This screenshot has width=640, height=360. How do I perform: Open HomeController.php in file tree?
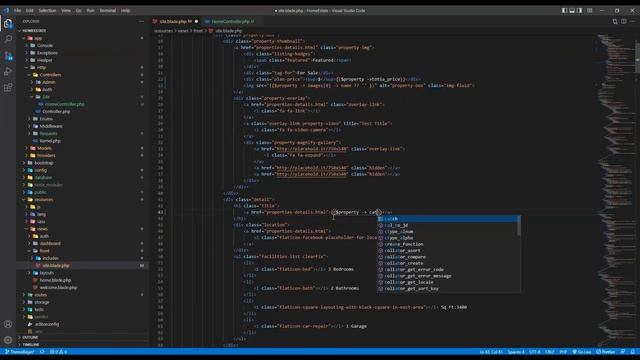click(61, 104)
